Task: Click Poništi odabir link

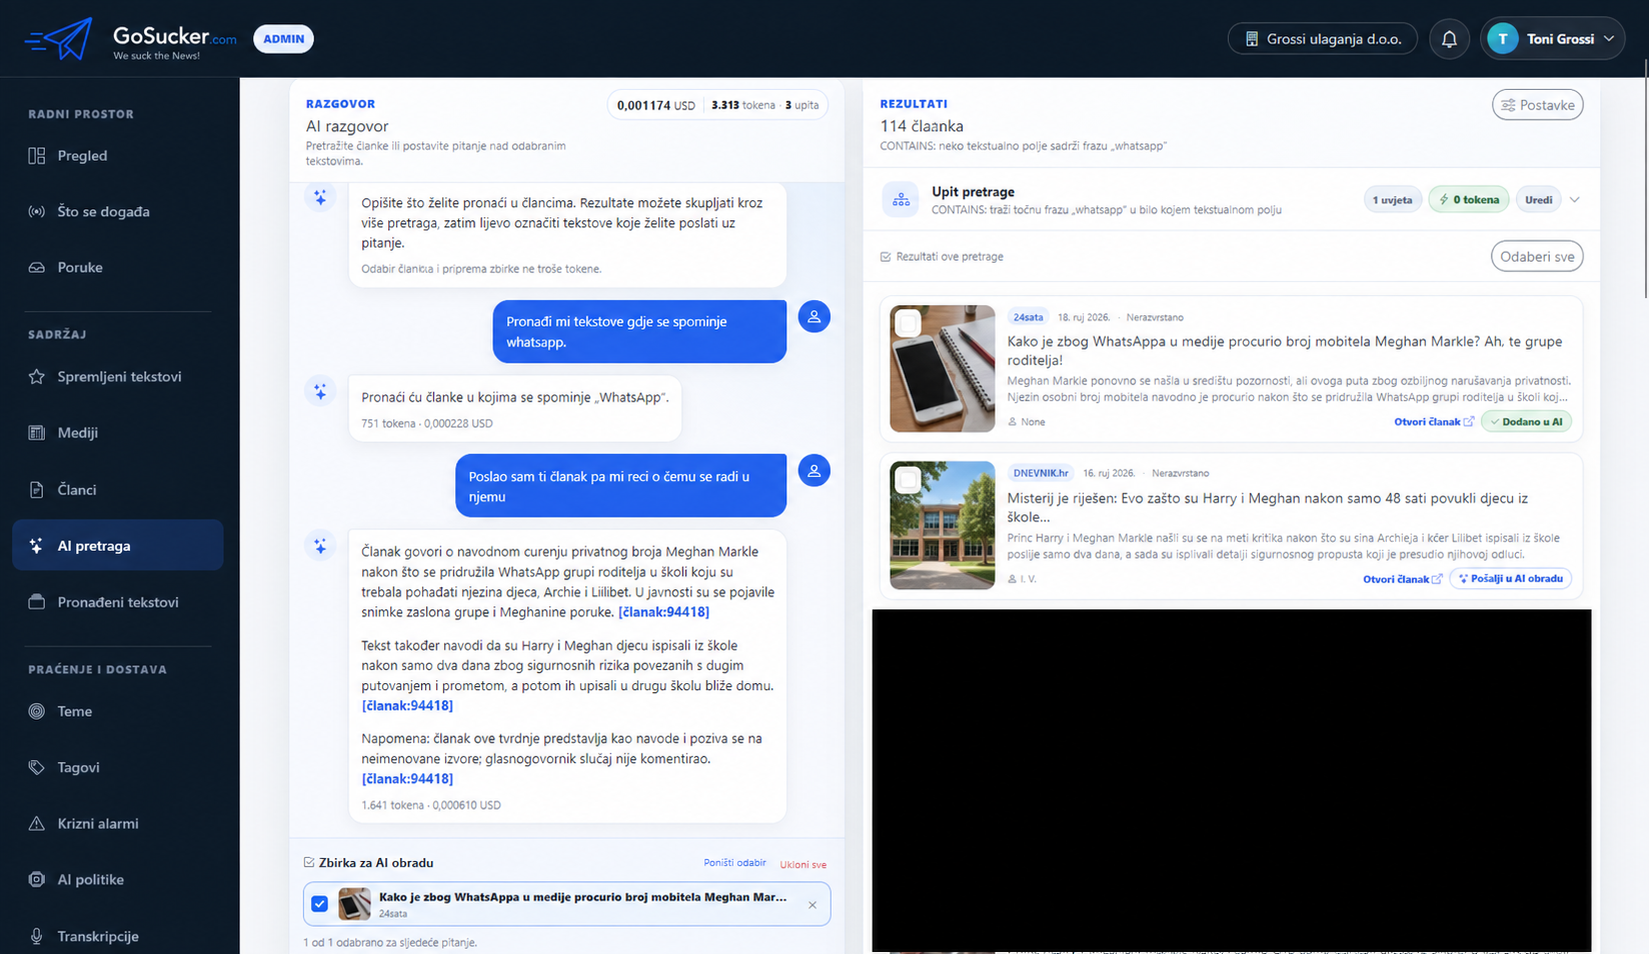Action: [735, 863]
